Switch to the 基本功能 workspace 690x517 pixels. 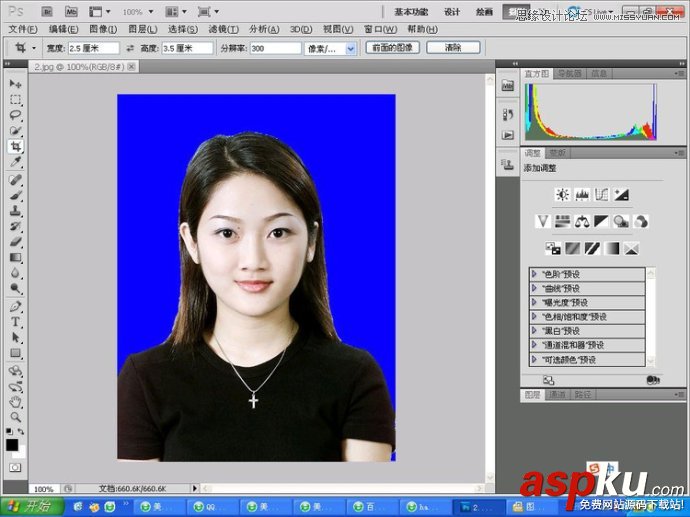(411, 12)
